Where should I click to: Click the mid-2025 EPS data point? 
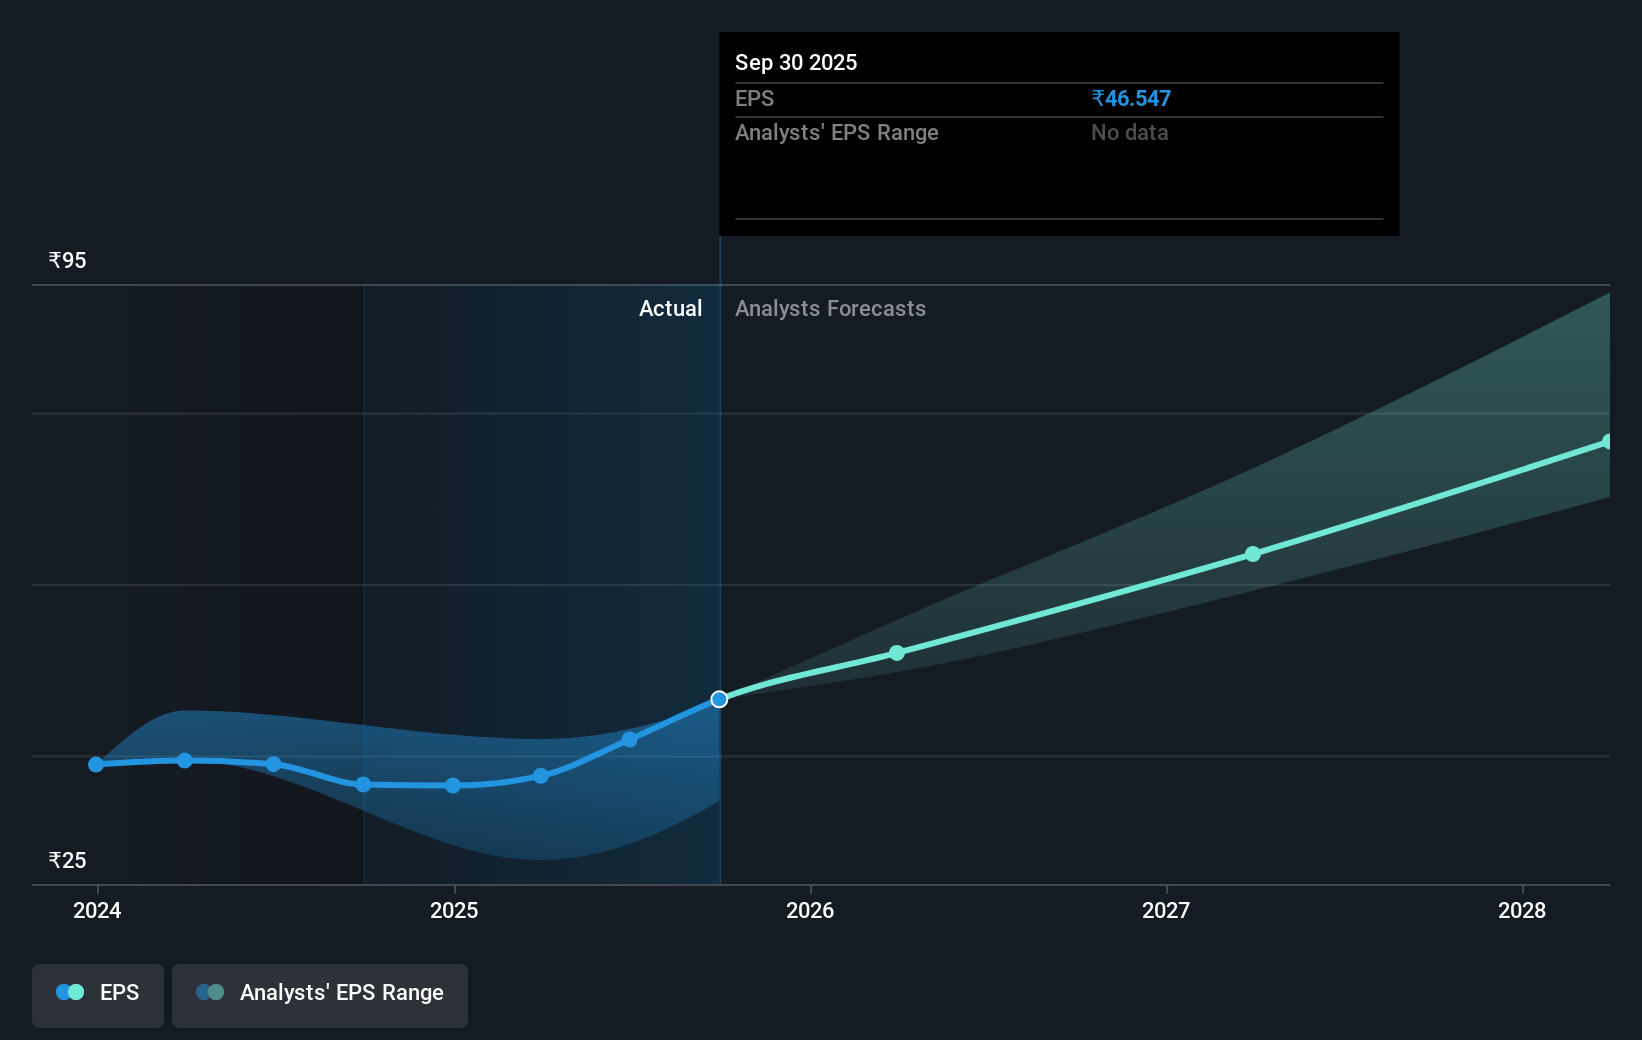click(630, 740)
